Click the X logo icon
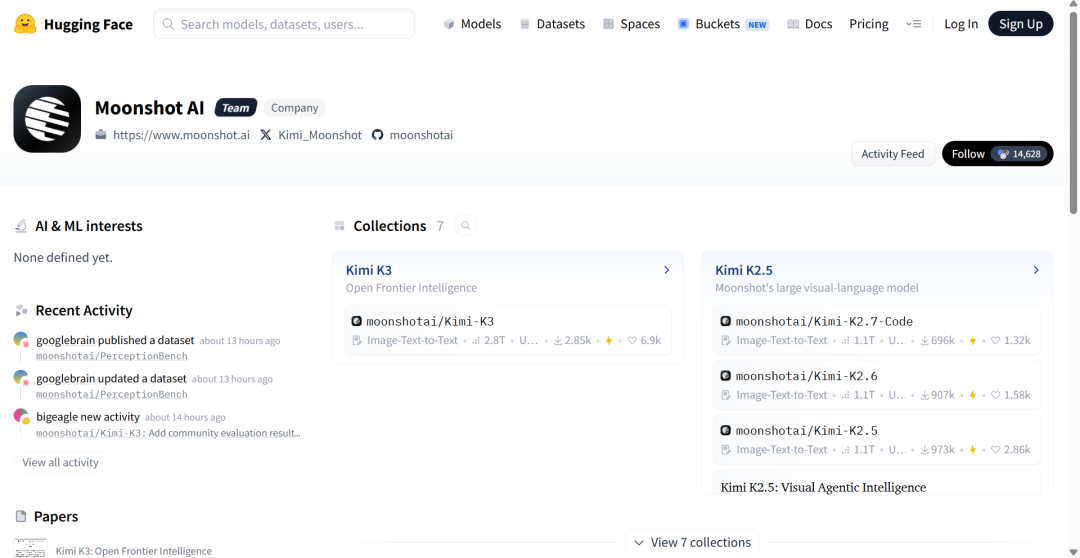The width and height of the screenshot is (1080, 558). (266, 135)
